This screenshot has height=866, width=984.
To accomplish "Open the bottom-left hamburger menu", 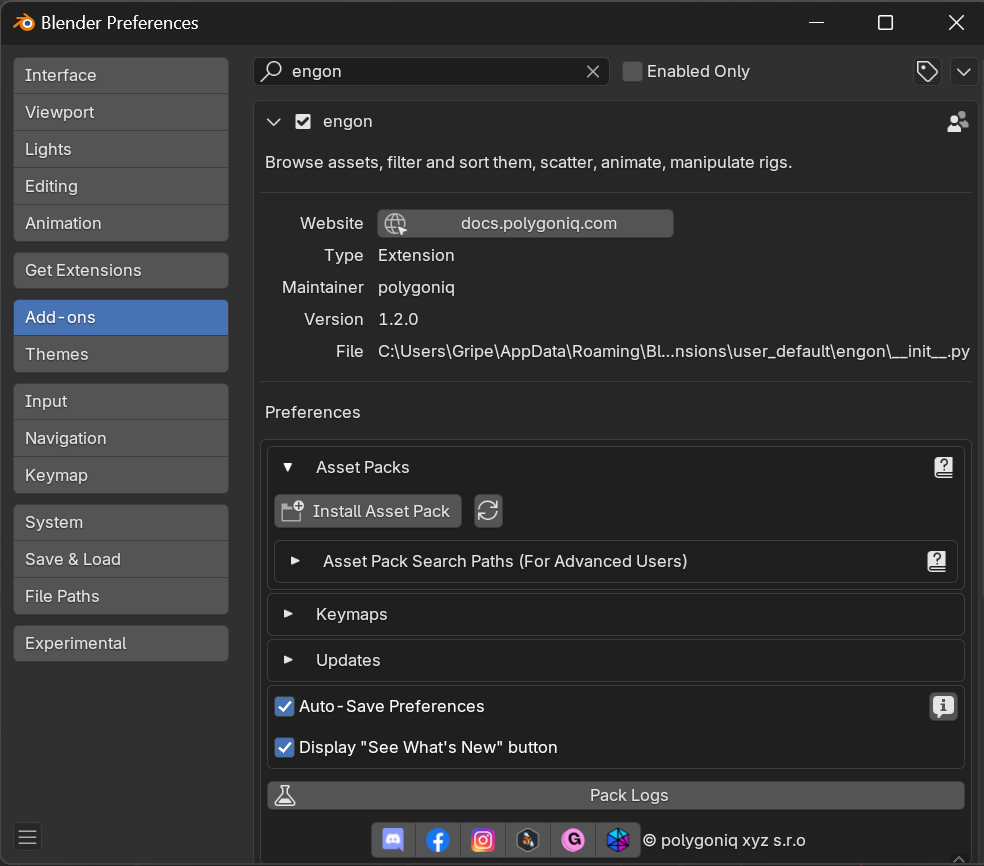I will (26, 837).
